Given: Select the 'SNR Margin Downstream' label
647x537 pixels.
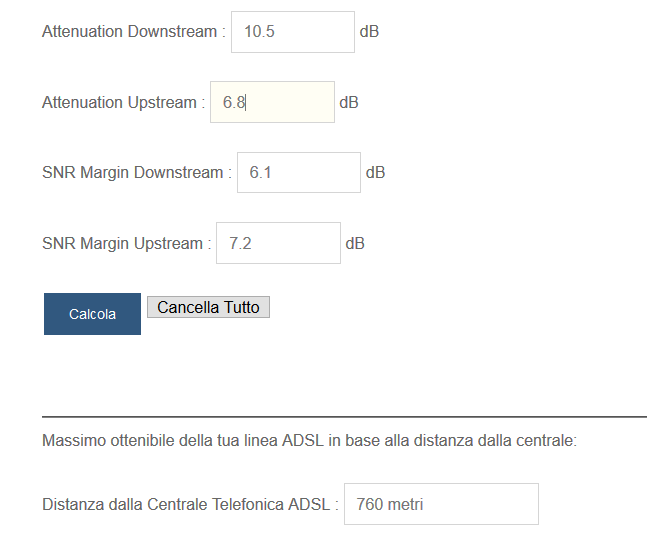Looking at the screenshot, I should pyautogui.click(x=132, y=172).
